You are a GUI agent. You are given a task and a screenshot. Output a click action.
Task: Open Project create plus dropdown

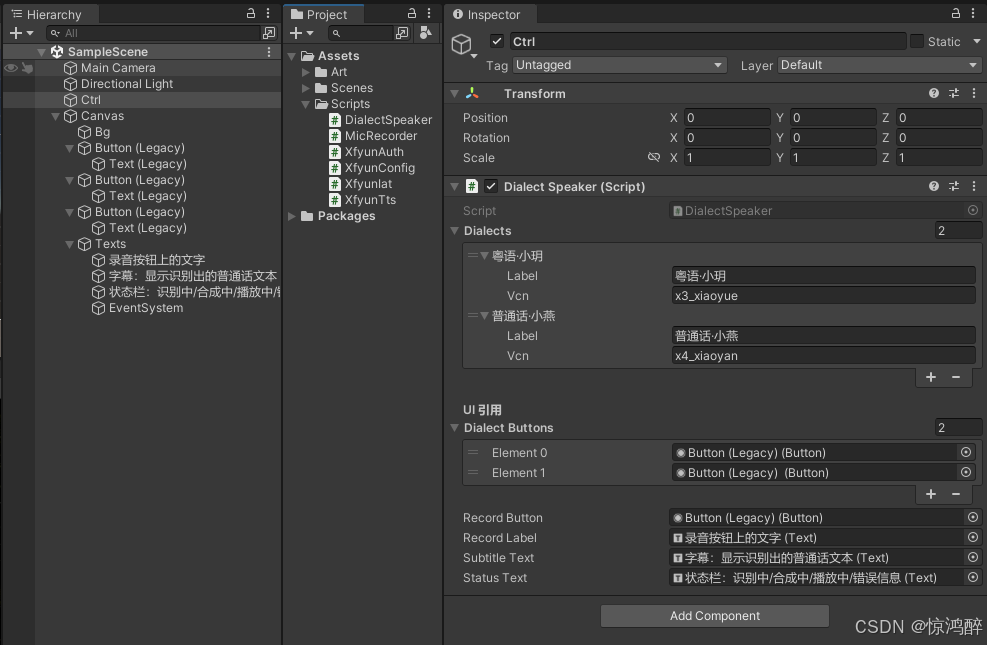[301, 33]
